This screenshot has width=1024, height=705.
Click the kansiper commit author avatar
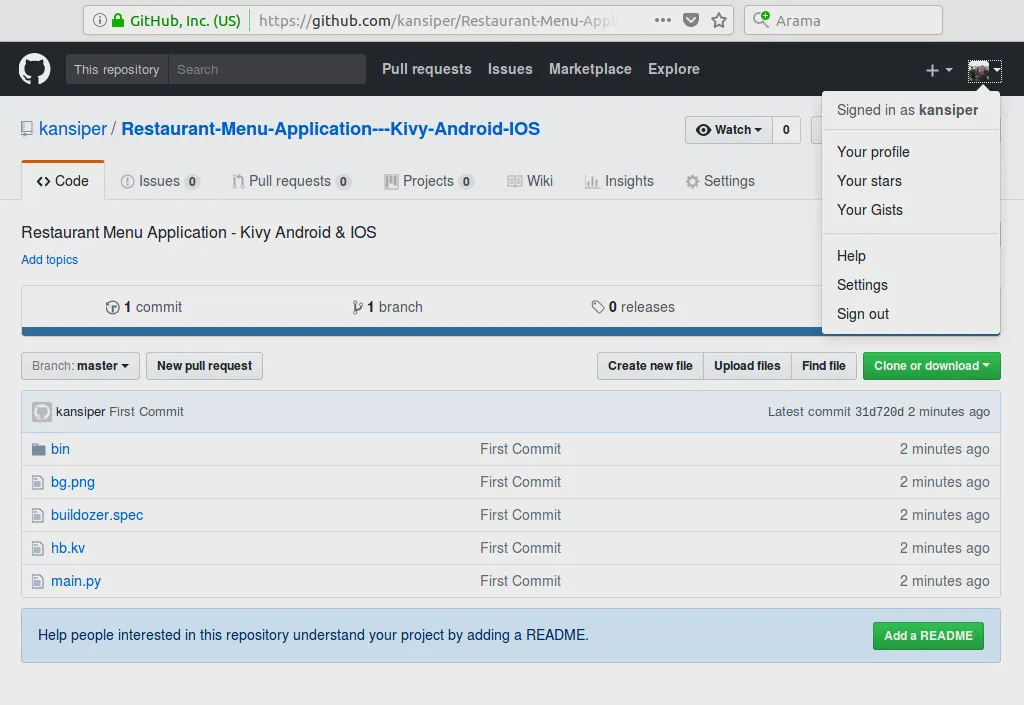[42, 412]
